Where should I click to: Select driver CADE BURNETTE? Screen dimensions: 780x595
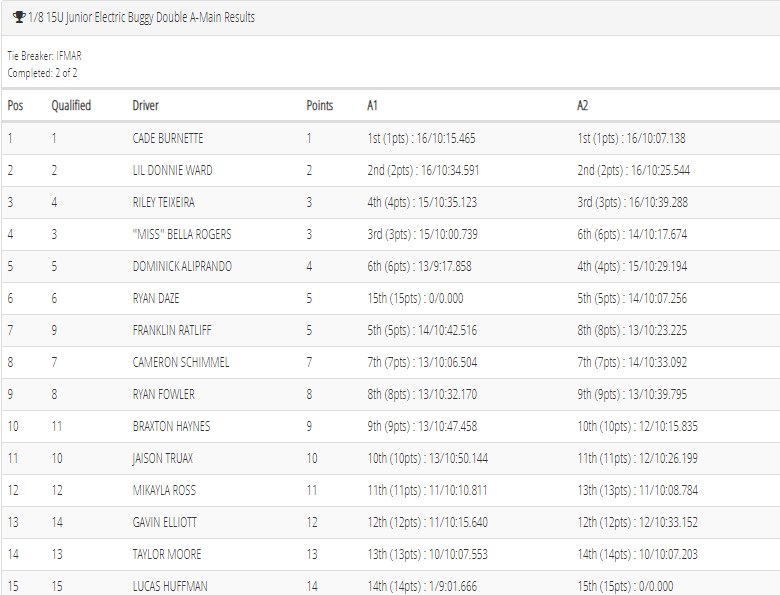coord(168,138)
